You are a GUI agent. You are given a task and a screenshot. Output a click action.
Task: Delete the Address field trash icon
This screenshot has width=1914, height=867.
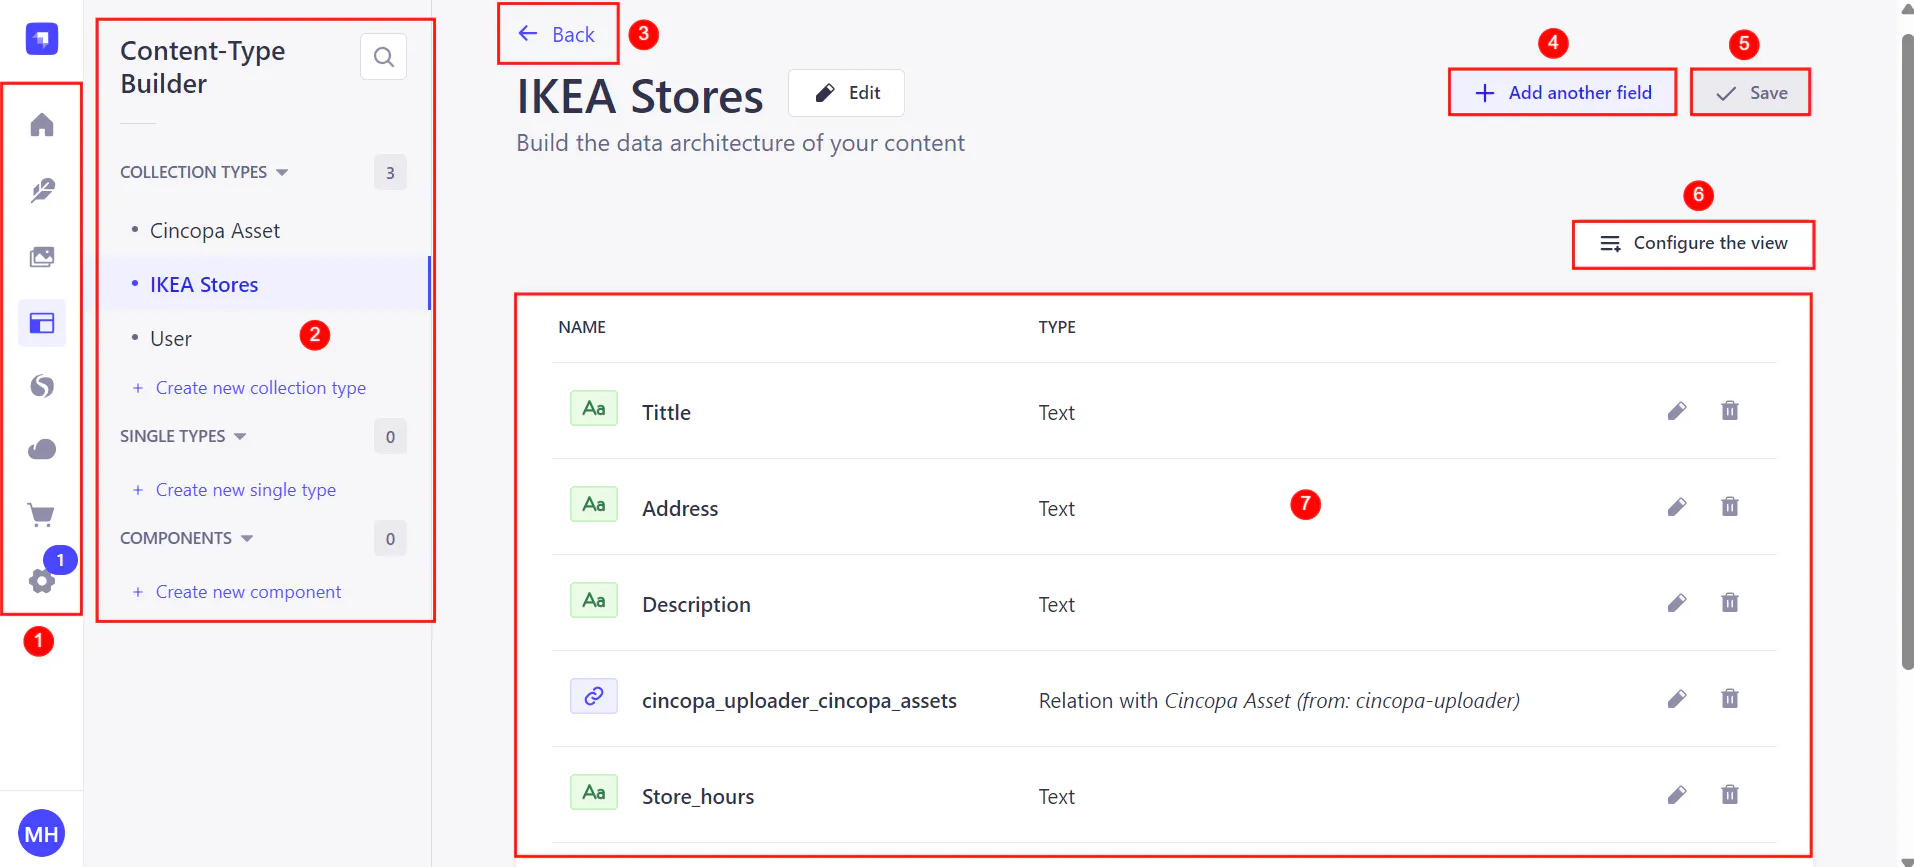click(1730, 507)
